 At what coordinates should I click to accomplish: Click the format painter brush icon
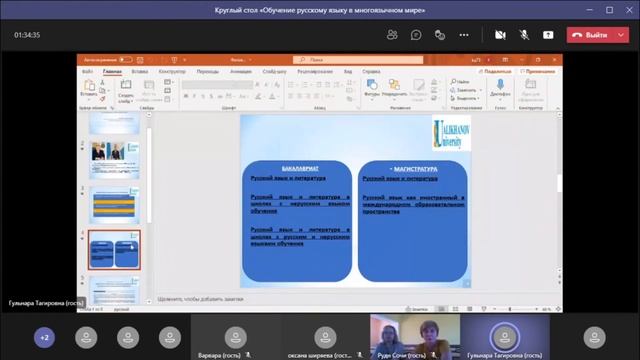(x=102, y=99)
